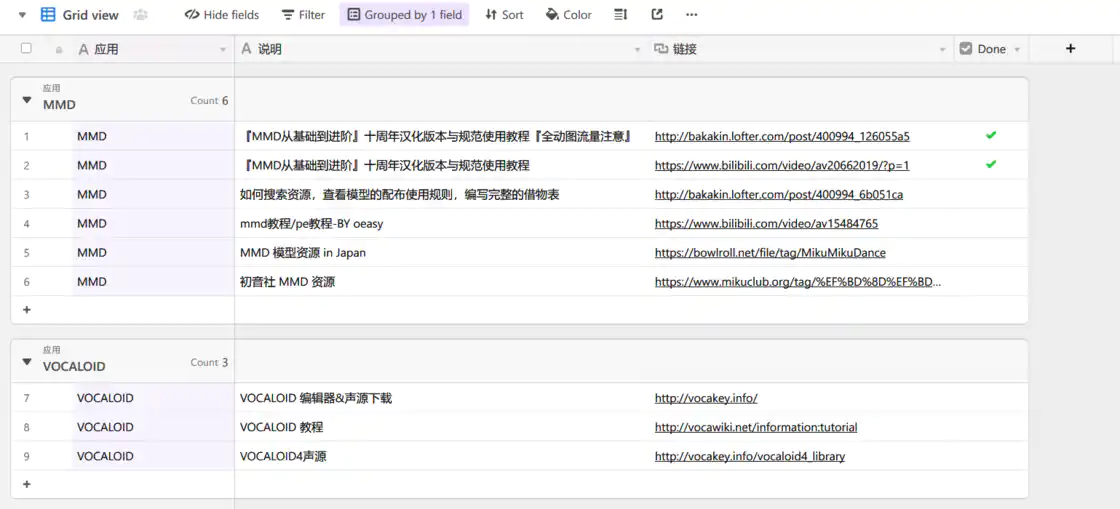1120x509 pixels.
Task: Open bilibili video av20662019 link
Action: (782, 166)
